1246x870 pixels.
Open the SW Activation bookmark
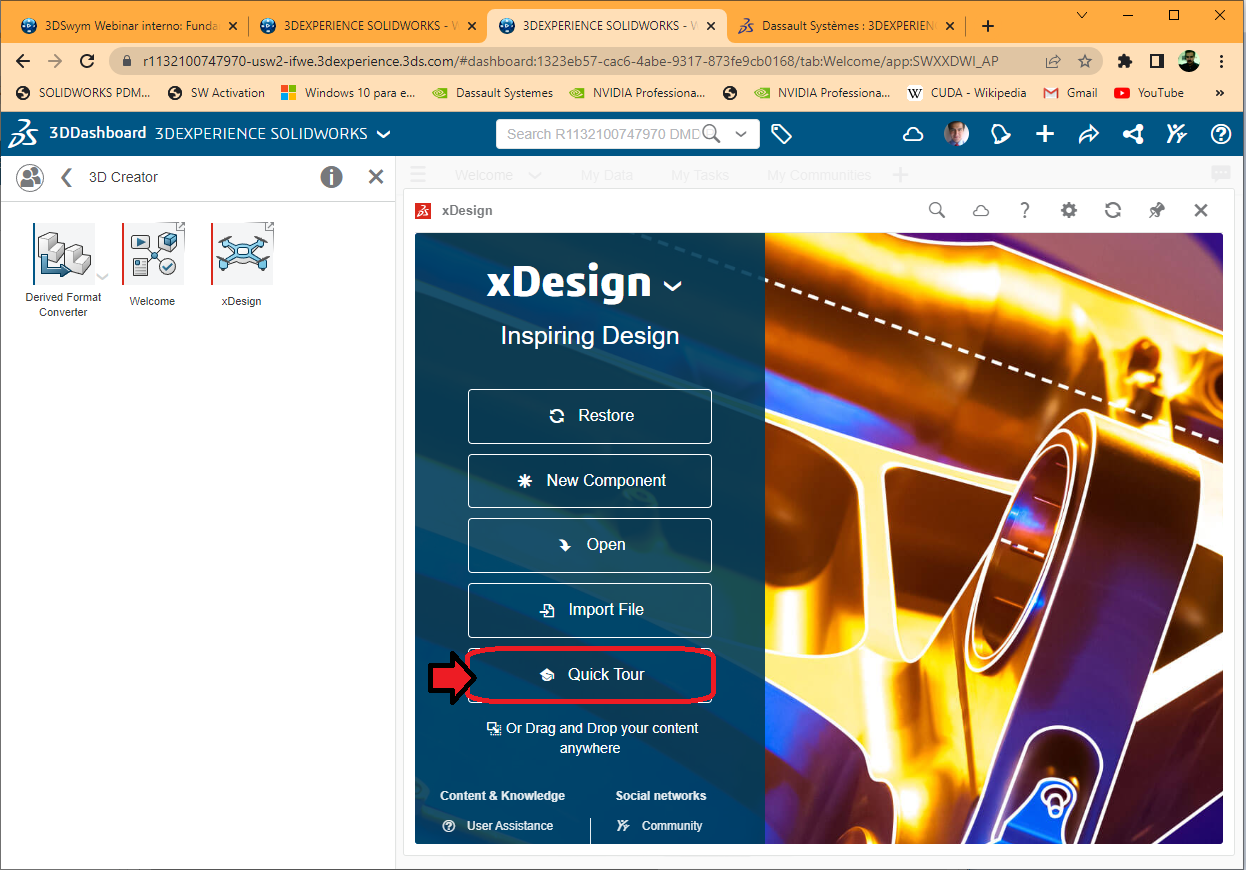[x=215, y=93]
